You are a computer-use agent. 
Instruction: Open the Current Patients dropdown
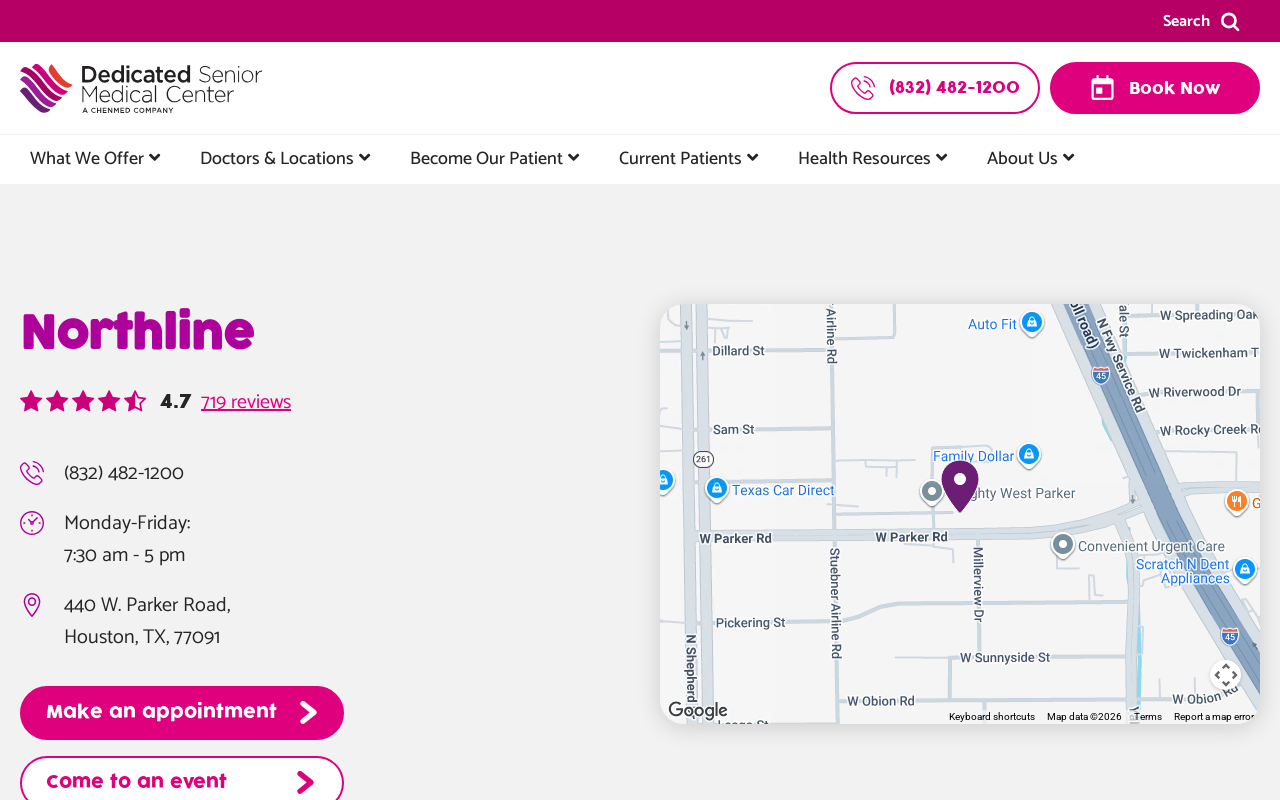point(689,158)
